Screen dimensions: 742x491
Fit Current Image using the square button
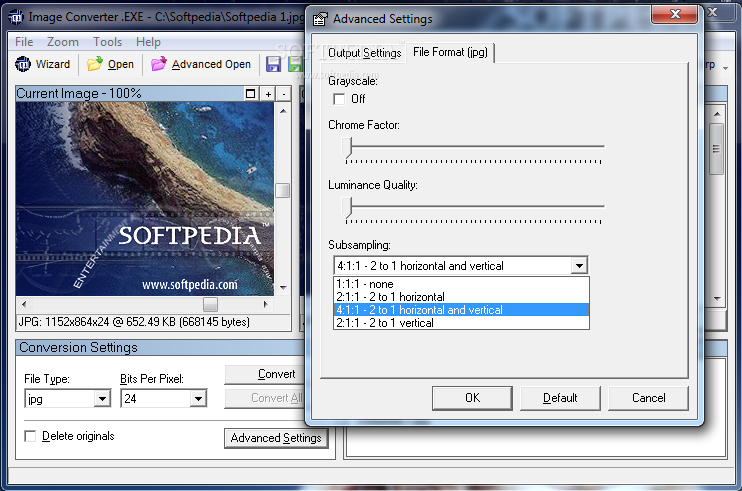(251, 94)
